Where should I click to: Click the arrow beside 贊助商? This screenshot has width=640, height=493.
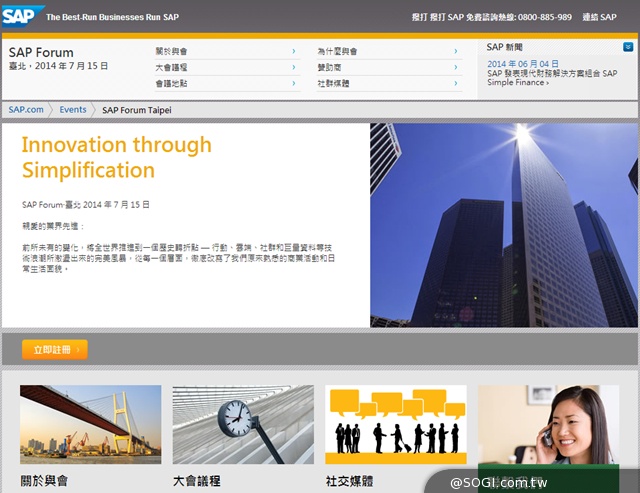point(456,67)
